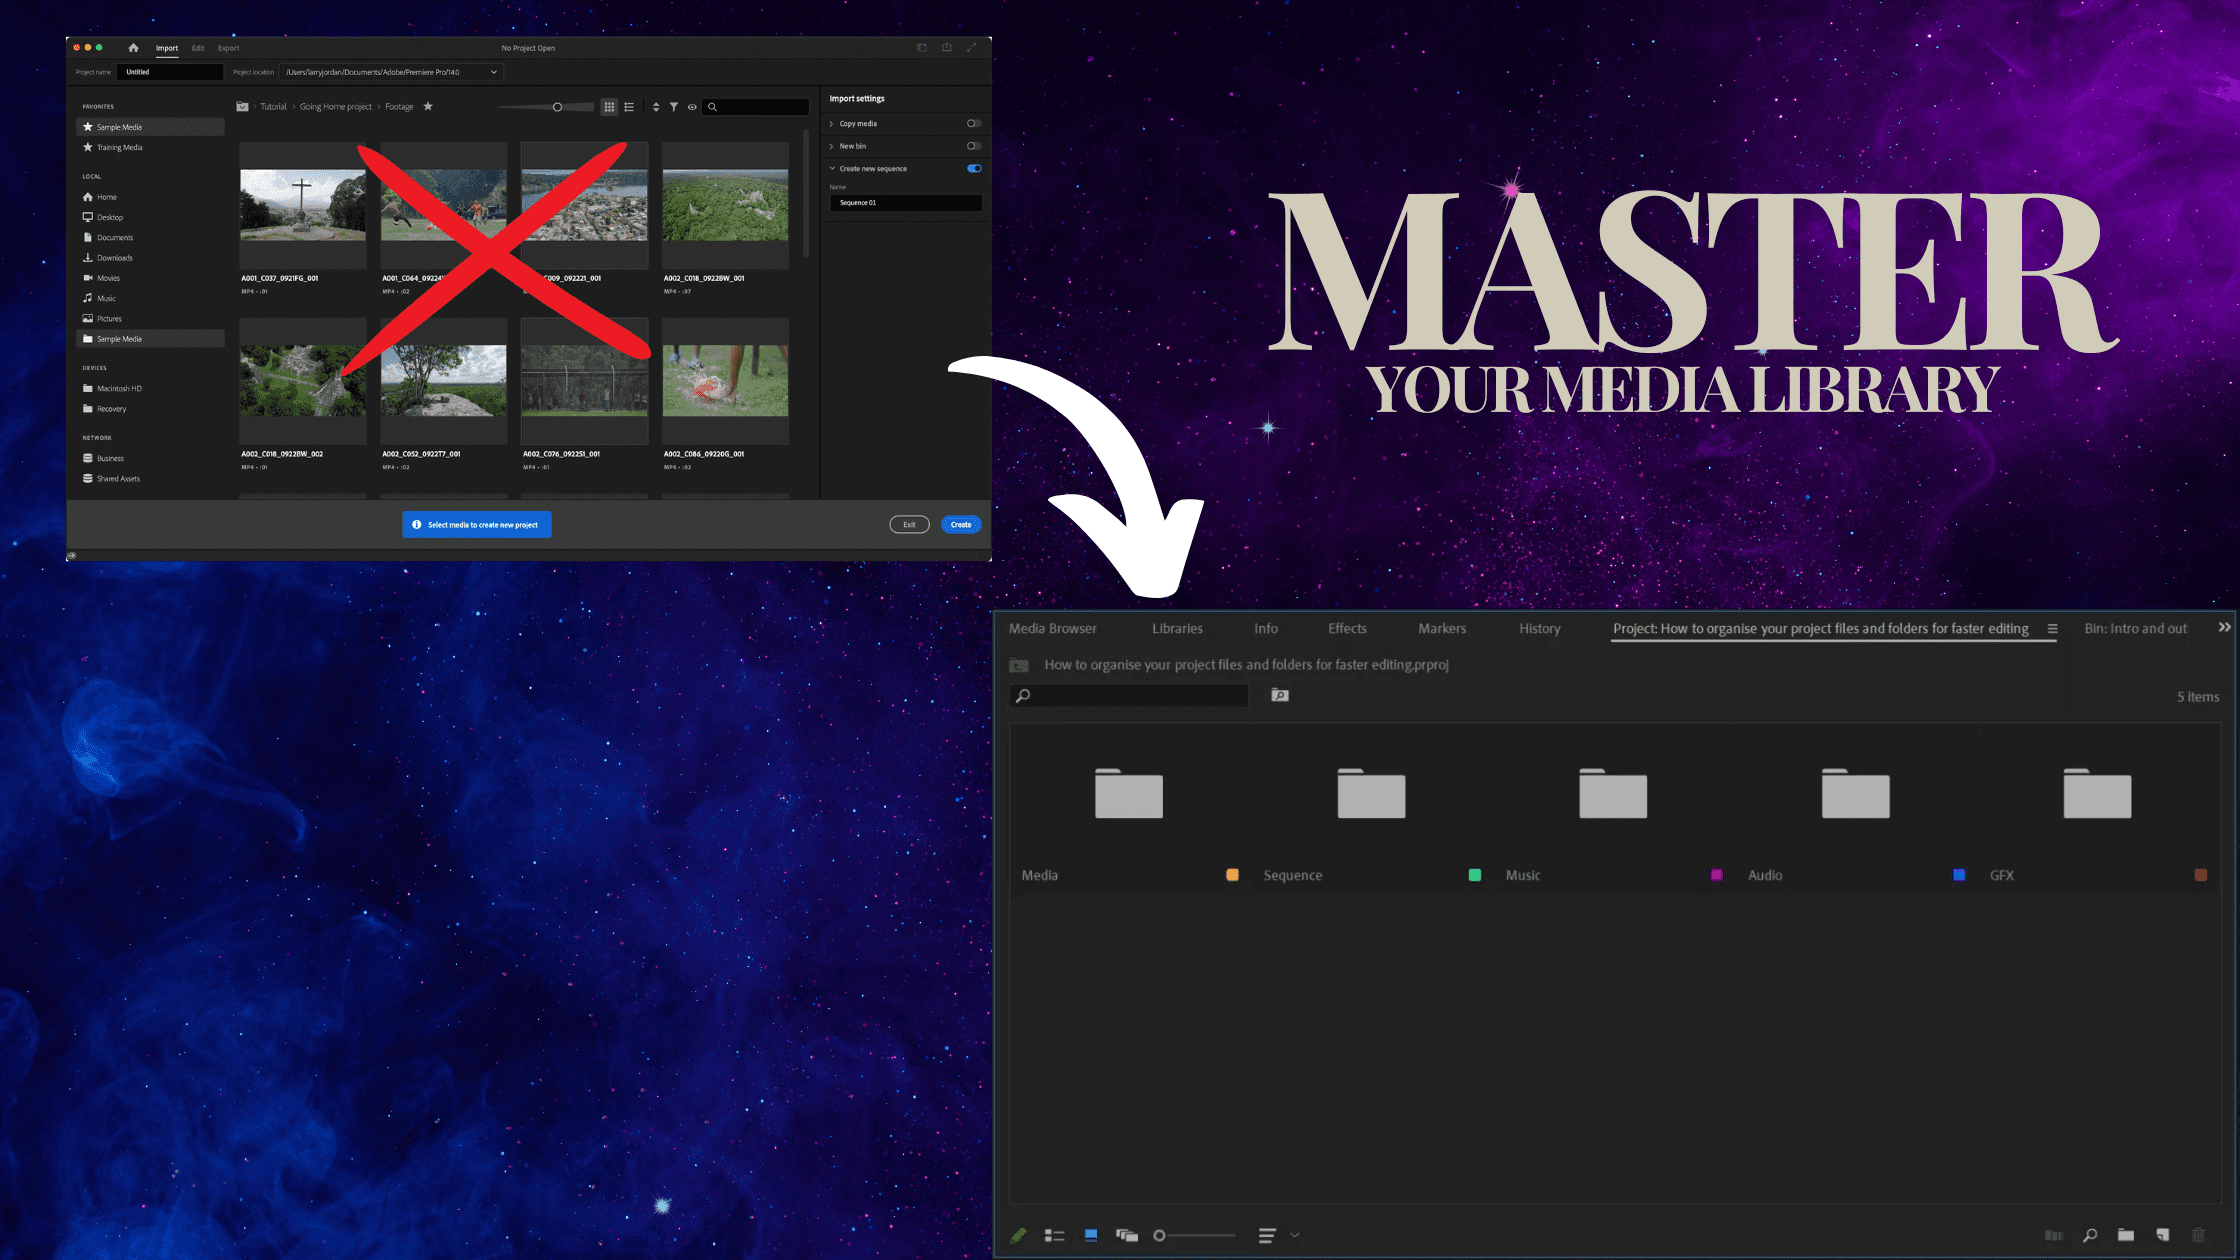The image size is (2240, 1260).
Task: Click the Delete trash icon in Project panel
Action: point(2198,1235)
